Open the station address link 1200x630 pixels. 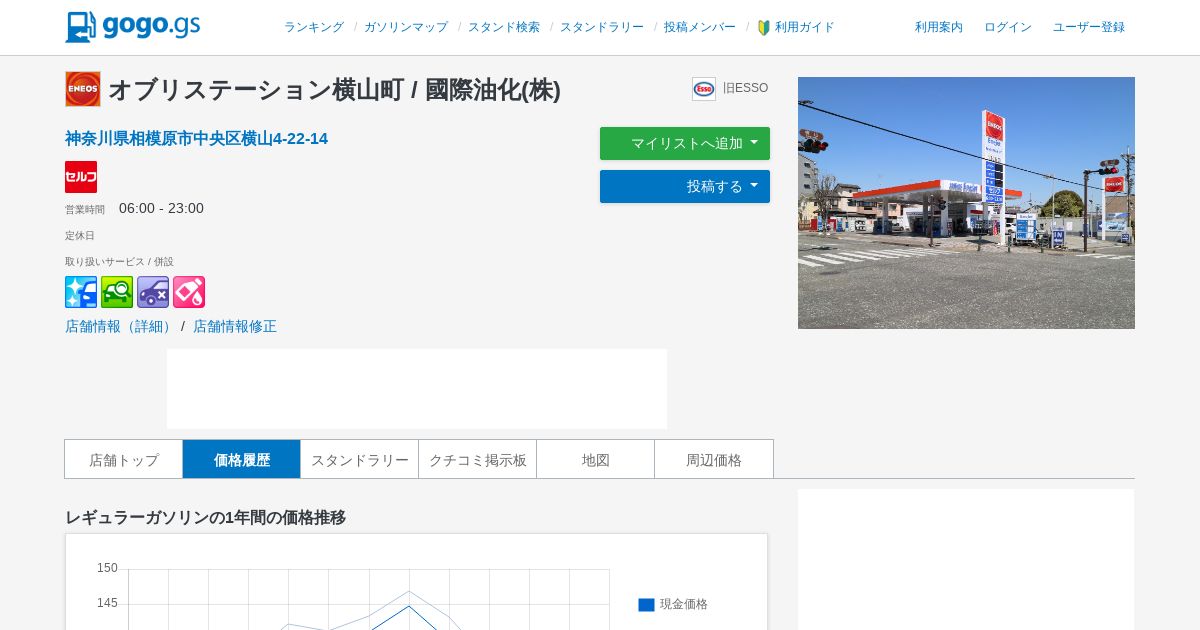coord(196,138)
